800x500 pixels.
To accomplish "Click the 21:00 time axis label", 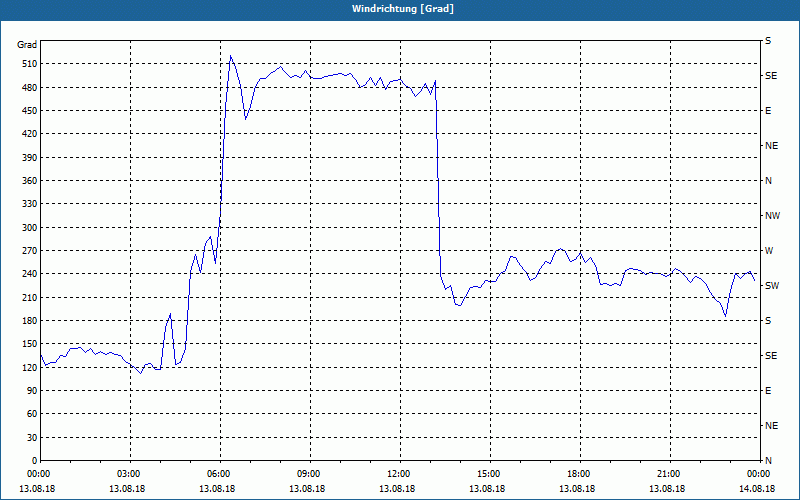I will [x=669, y=474].
